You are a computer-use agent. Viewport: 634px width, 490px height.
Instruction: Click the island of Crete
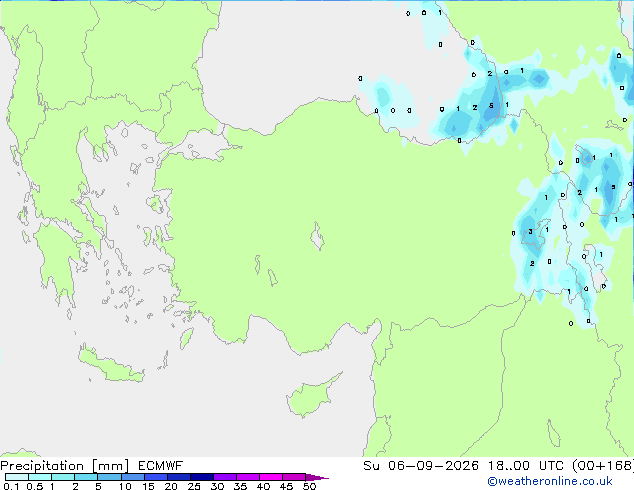point(110,365)
